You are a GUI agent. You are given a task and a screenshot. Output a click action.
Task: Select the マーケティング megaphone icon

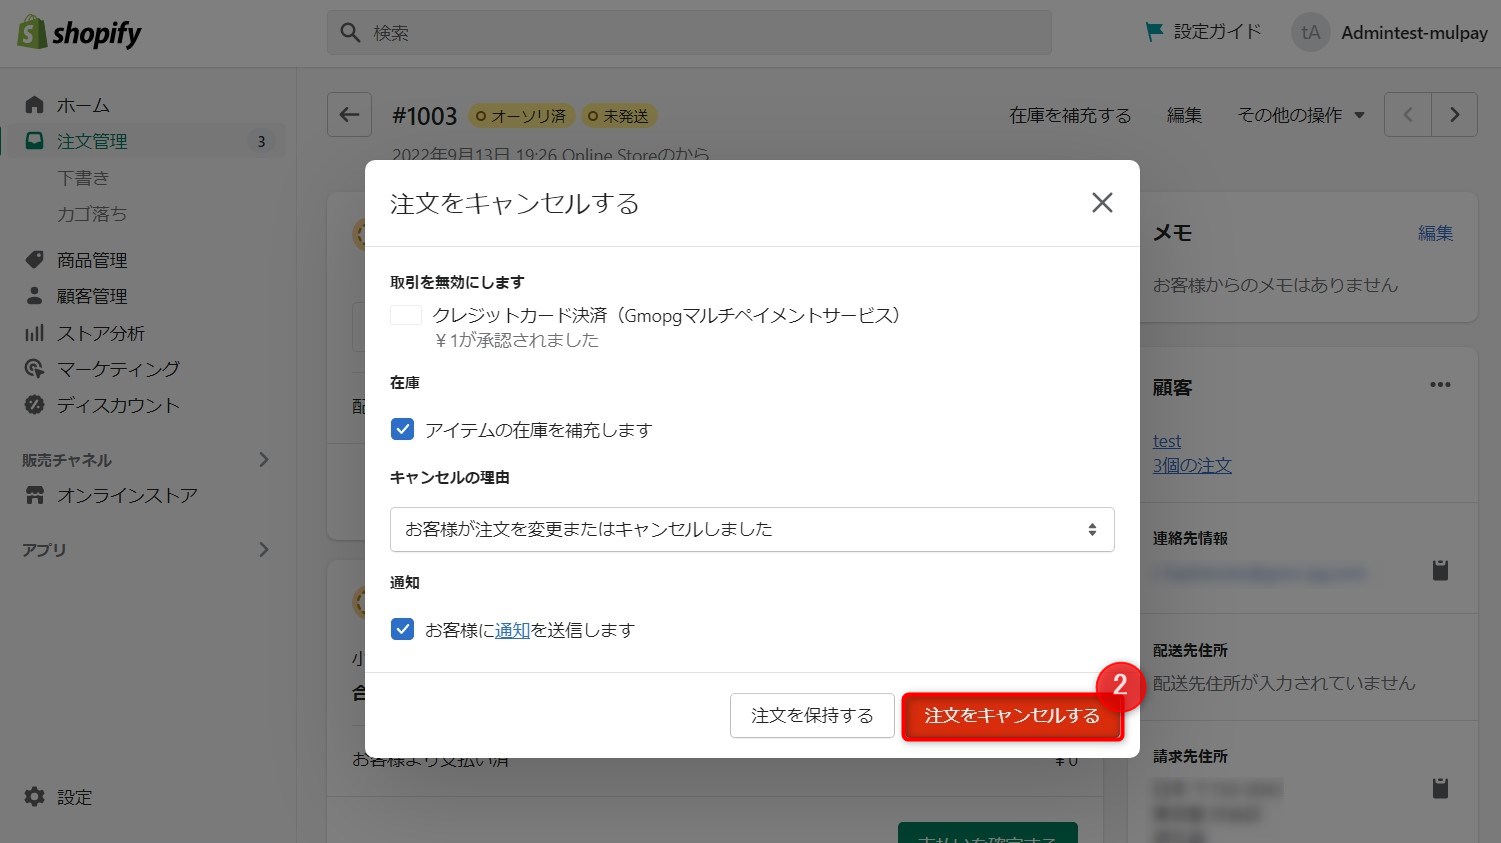[x=35, y=368]
